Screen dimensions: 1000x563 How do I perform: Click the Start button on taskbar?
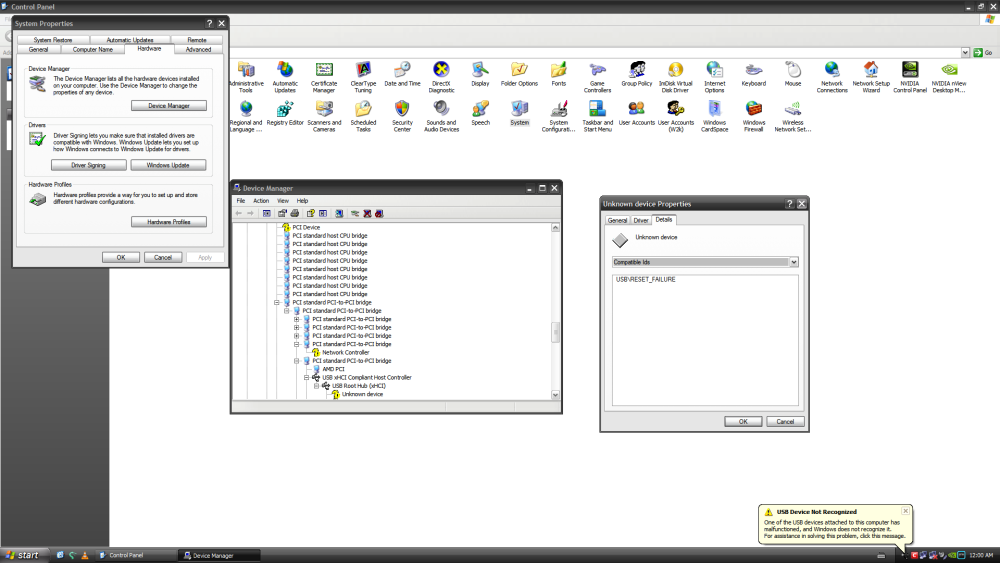point(22,555)
